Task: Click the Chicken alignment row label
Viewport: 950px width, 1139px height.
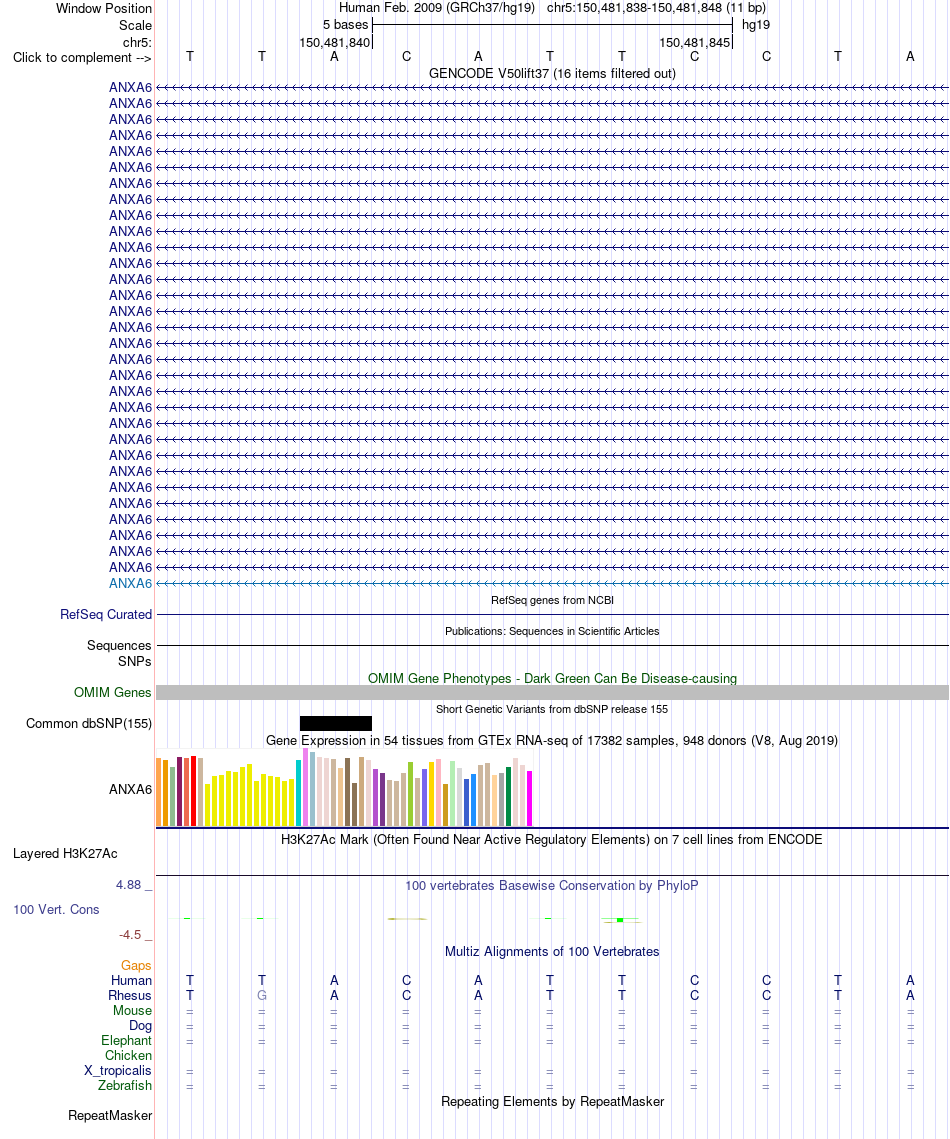Action: pos(129,1055)
